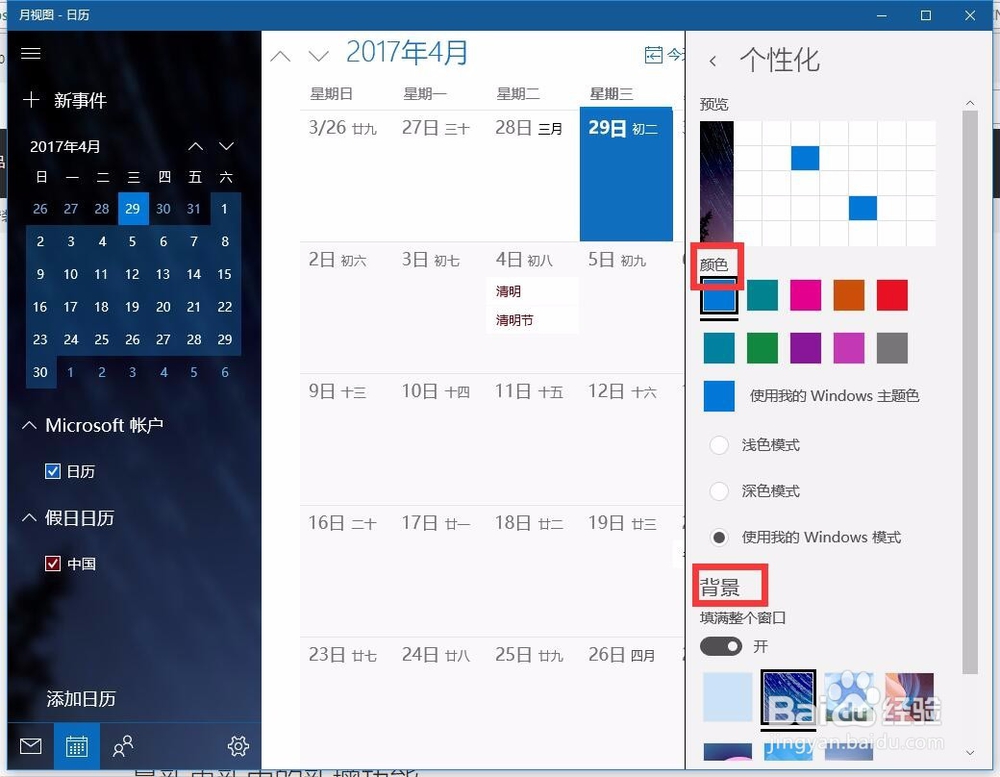The height and width of the screenshot is (777, 1000).
Task: Open the Settings gear icon
Action: pos(238,746)
